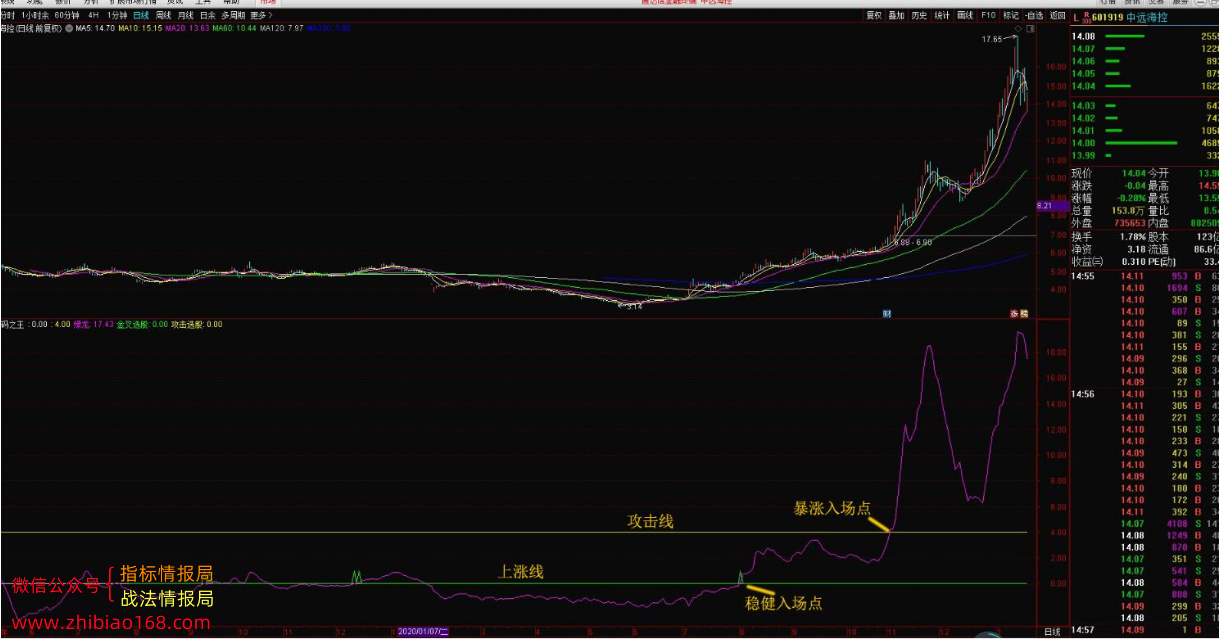The image size is (1222, 639).
Task: Switch to 月线 monthly period
Action: (x=185, y=16)
